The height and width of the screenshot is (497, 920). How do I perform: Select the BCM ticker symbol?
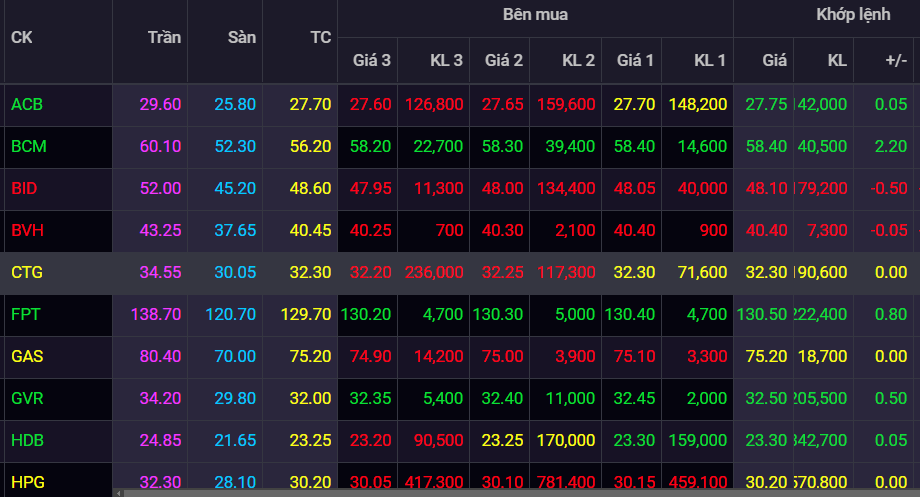29,146
